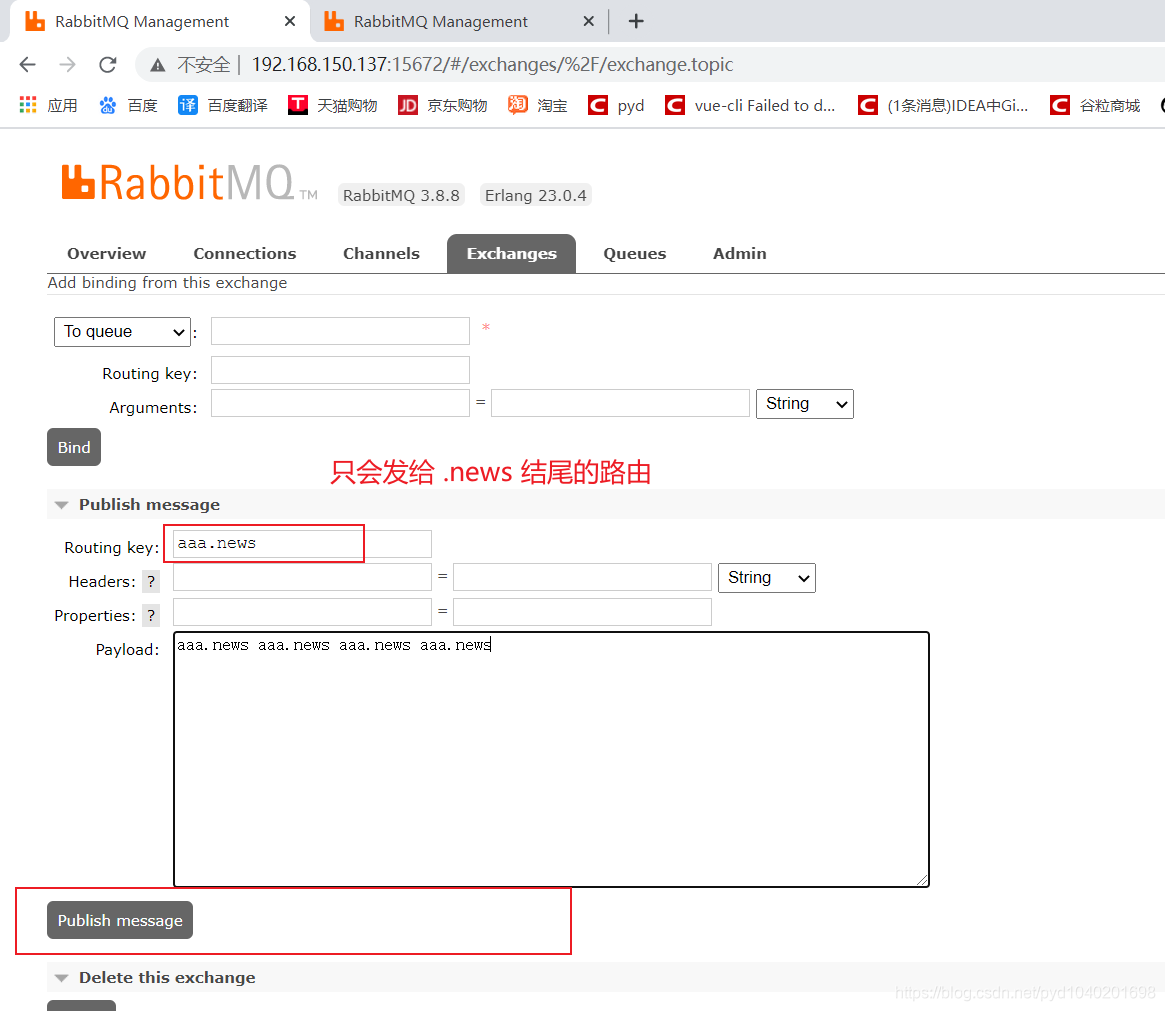Open Headers String type dropdown
Image resolution: width=1165 pixels, height=1011 pixels.
tap(767, 577)
